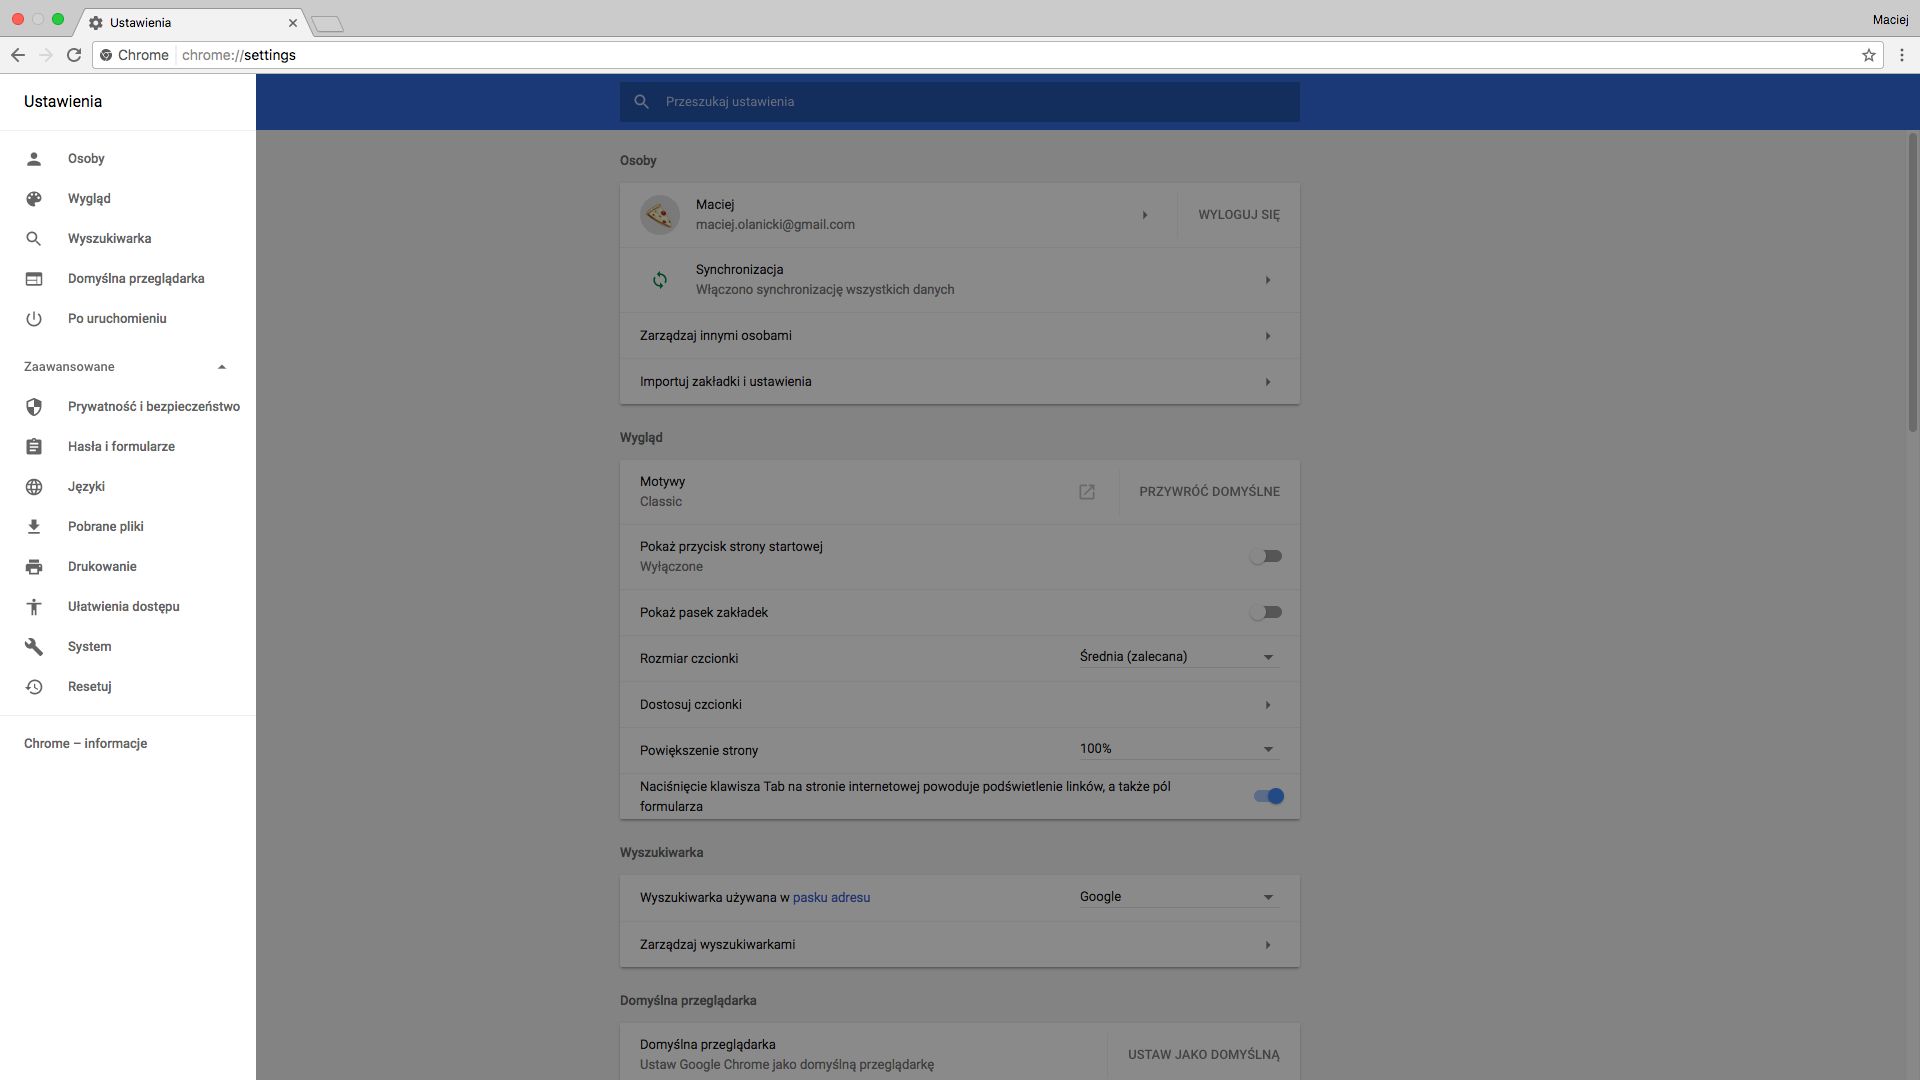
Task: Click the pasku adresu link
Action: click(x=831, y=898)
